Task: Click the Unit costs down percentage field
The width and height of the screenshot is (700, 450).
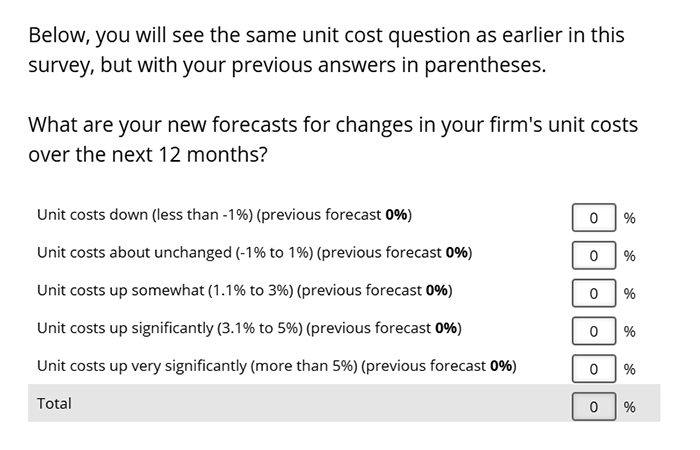Action: (x=594, y=217)
